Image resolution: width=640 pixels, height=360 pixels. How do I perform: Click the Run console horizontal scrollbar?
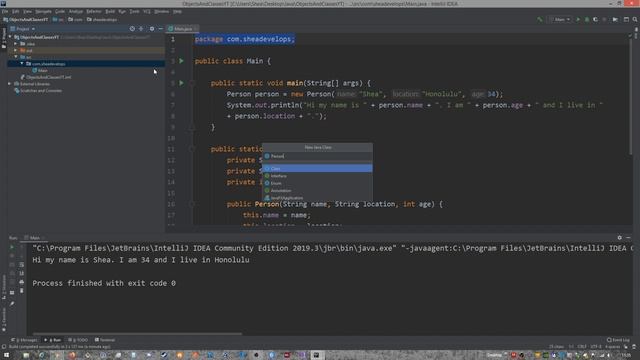point(137,334)
